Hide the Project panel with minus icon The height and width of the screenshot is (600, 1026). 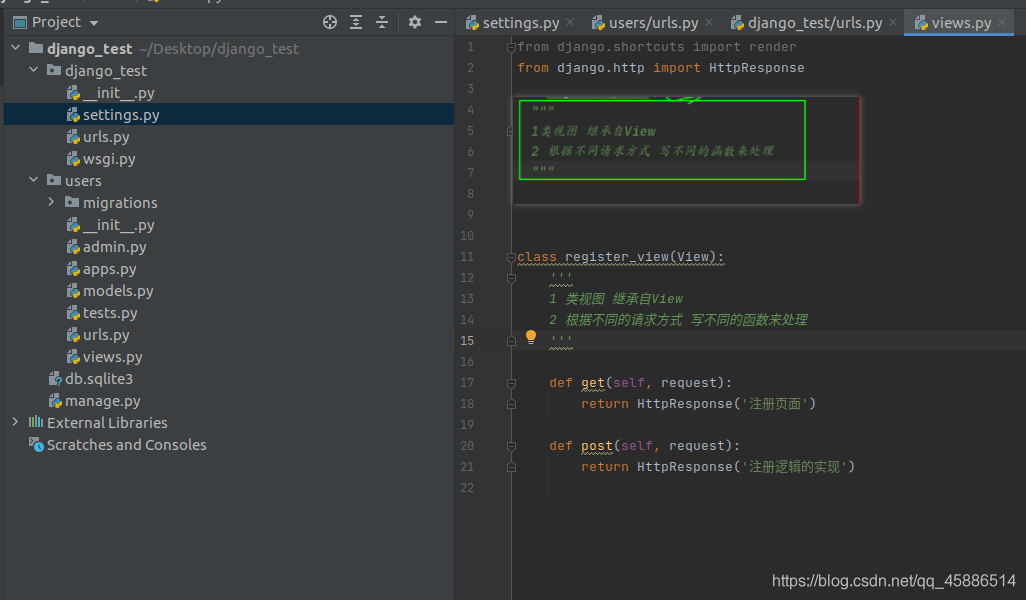point(441,22)
